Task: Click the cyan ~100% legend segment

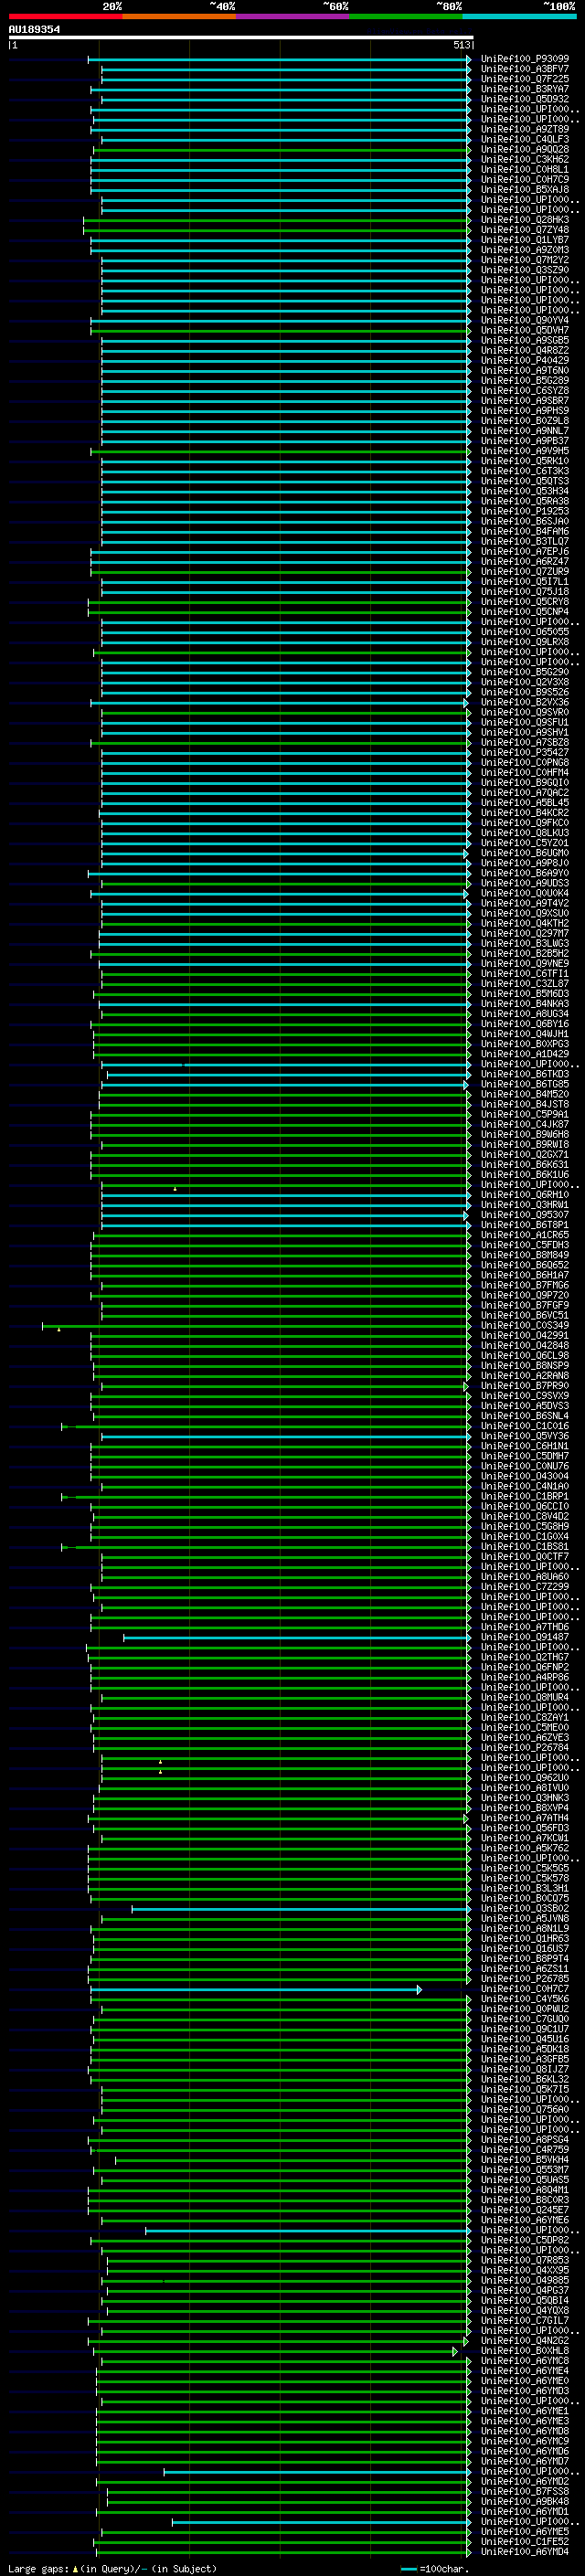Action: [x=519, y=16]
